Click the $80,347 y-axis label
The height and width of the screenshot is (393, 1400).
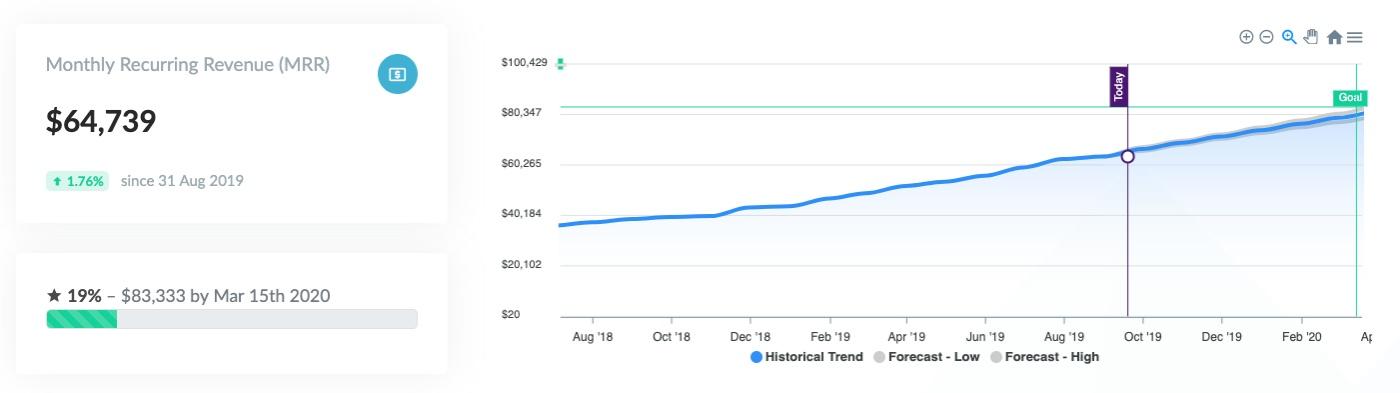(521, 112)
